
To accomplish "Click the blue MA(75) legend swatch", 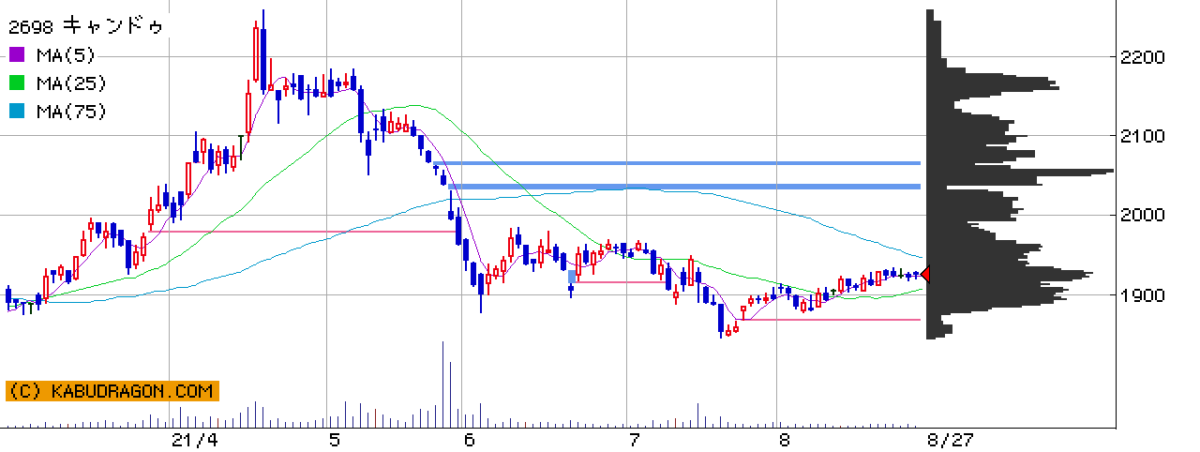I will [x=17, y=110].
